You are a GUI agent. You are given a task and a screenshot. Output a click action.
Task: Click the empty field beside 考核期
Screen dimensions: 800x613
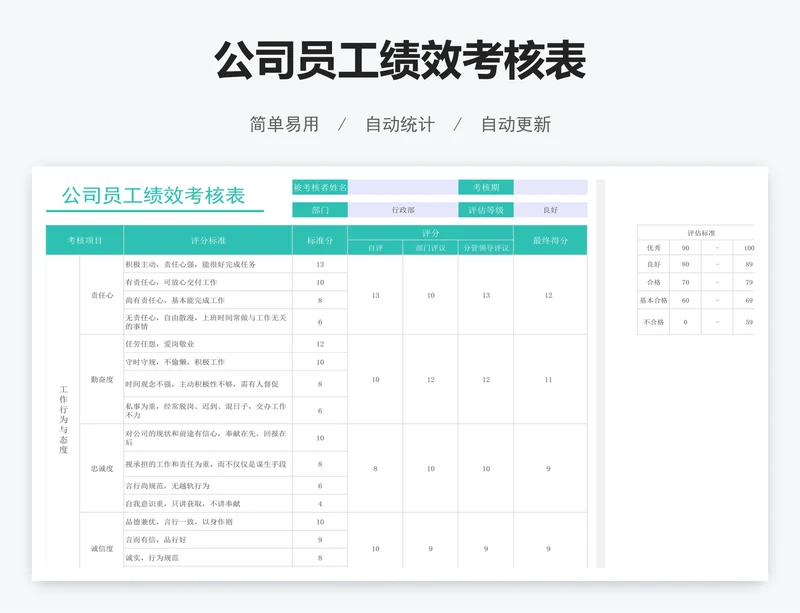[x=551, y=187]
